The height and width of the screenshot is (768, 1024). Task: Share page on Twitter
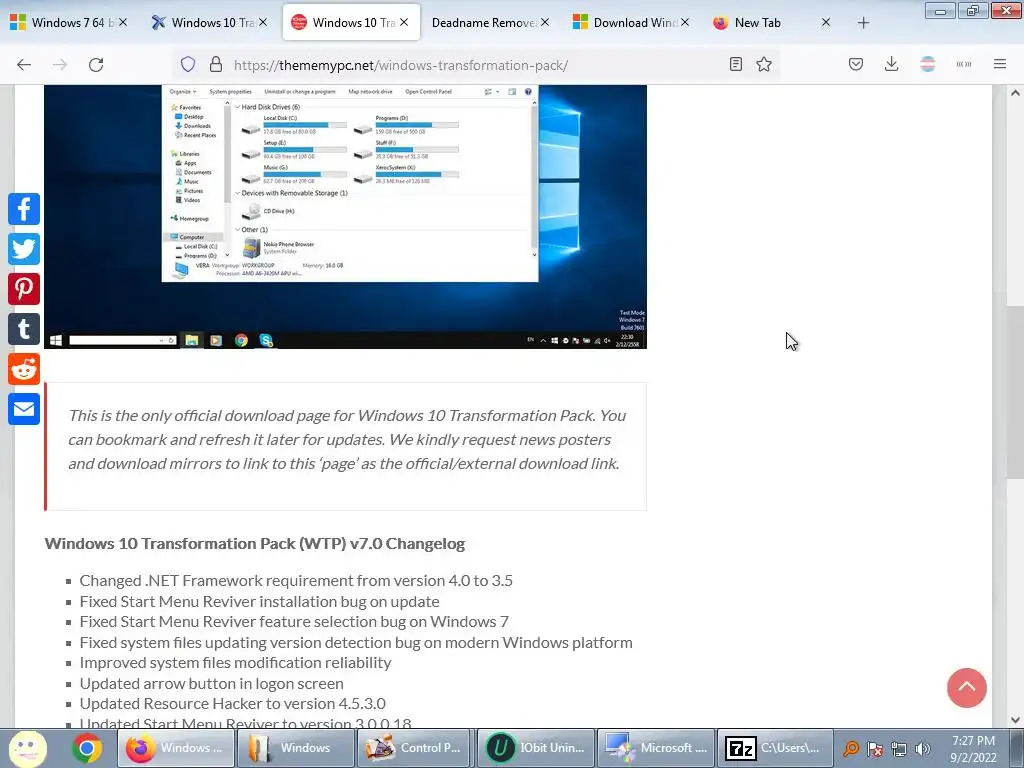(x=24, y=249)
